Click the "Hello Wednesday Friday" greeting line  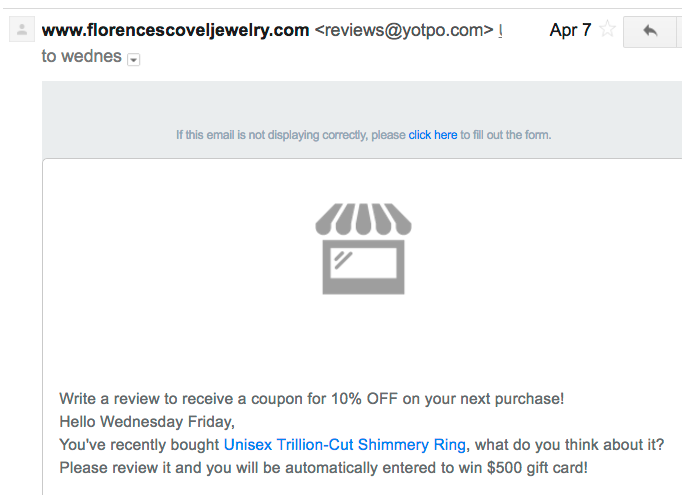pos(147,421)
